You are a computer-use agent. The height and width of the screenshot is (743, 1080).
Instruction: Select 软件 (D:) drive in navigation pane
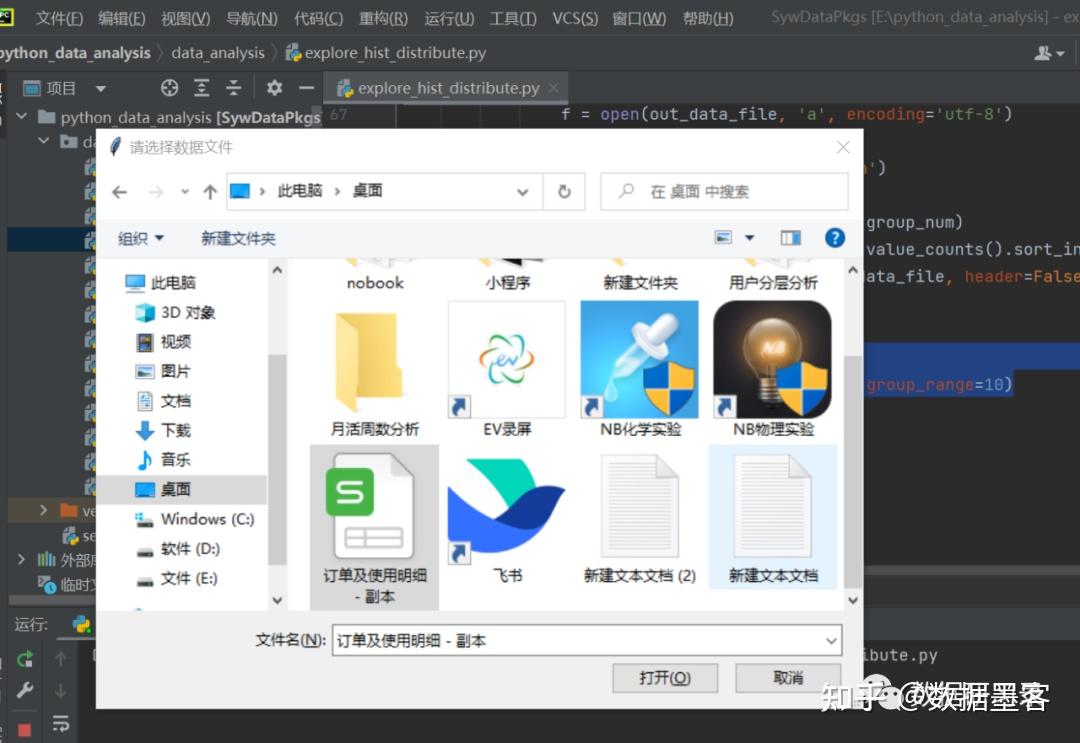[x=177, y=549]
